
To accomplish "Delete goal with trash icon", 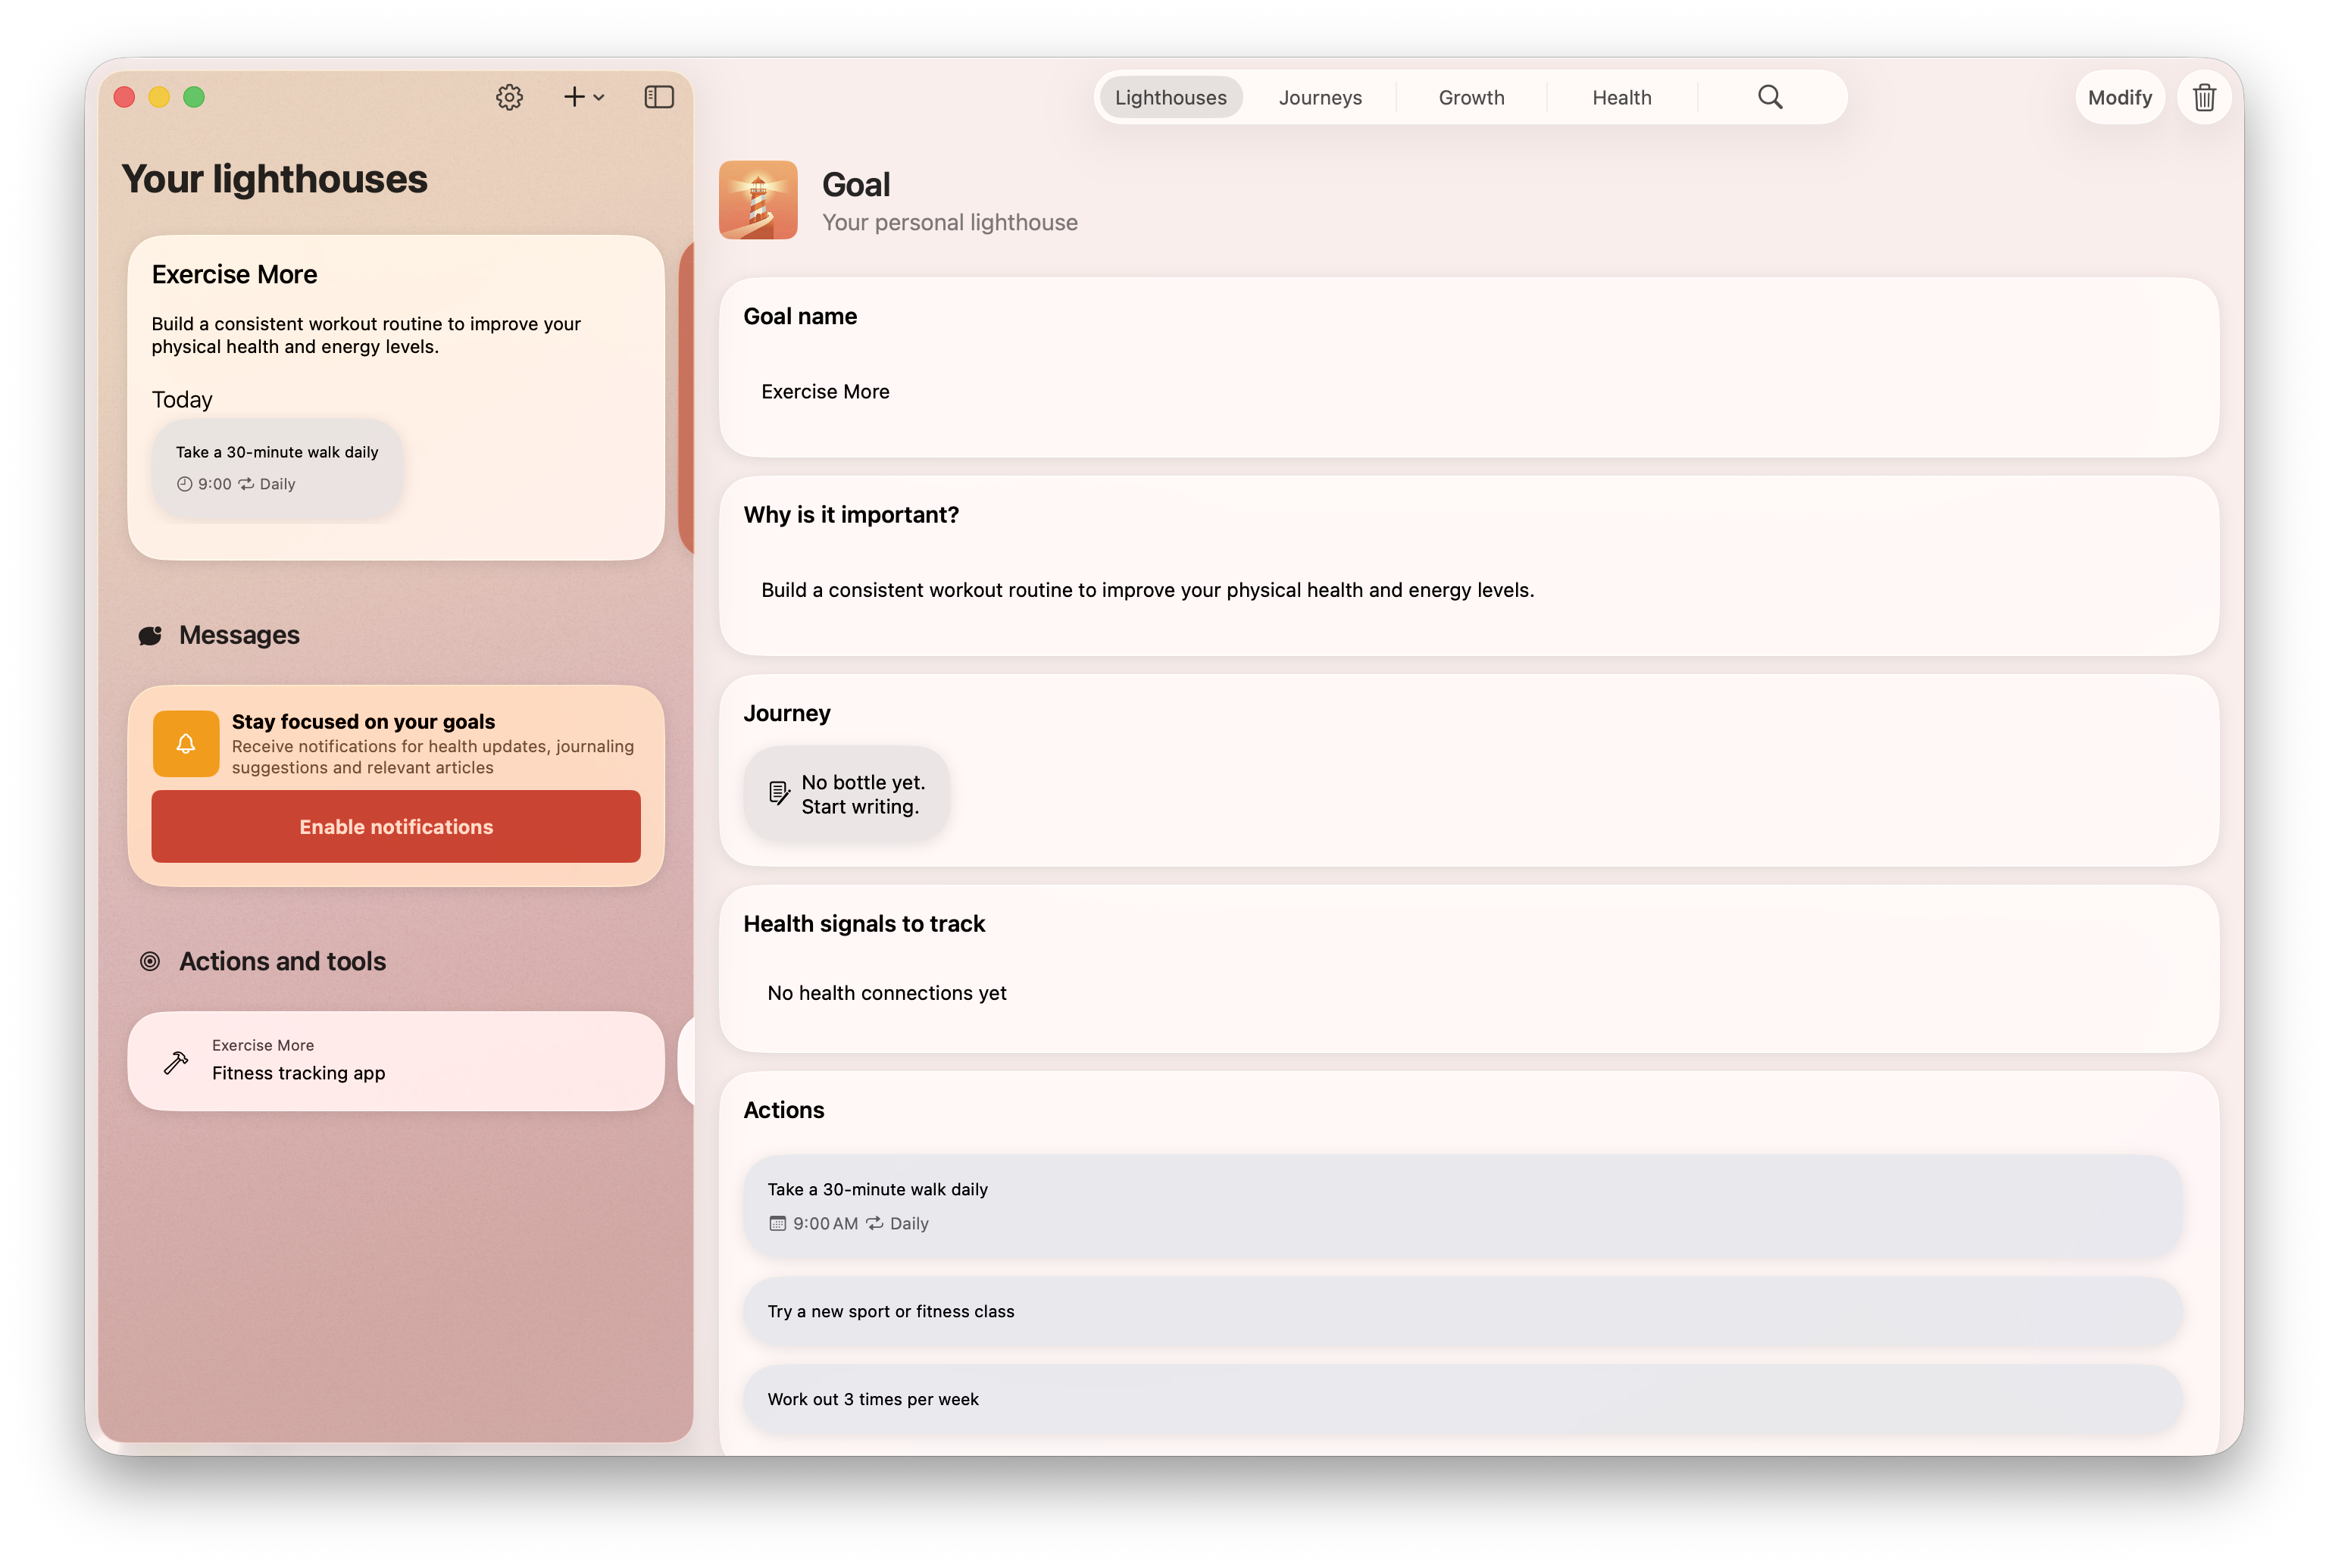I will [x=2204, y=98].
